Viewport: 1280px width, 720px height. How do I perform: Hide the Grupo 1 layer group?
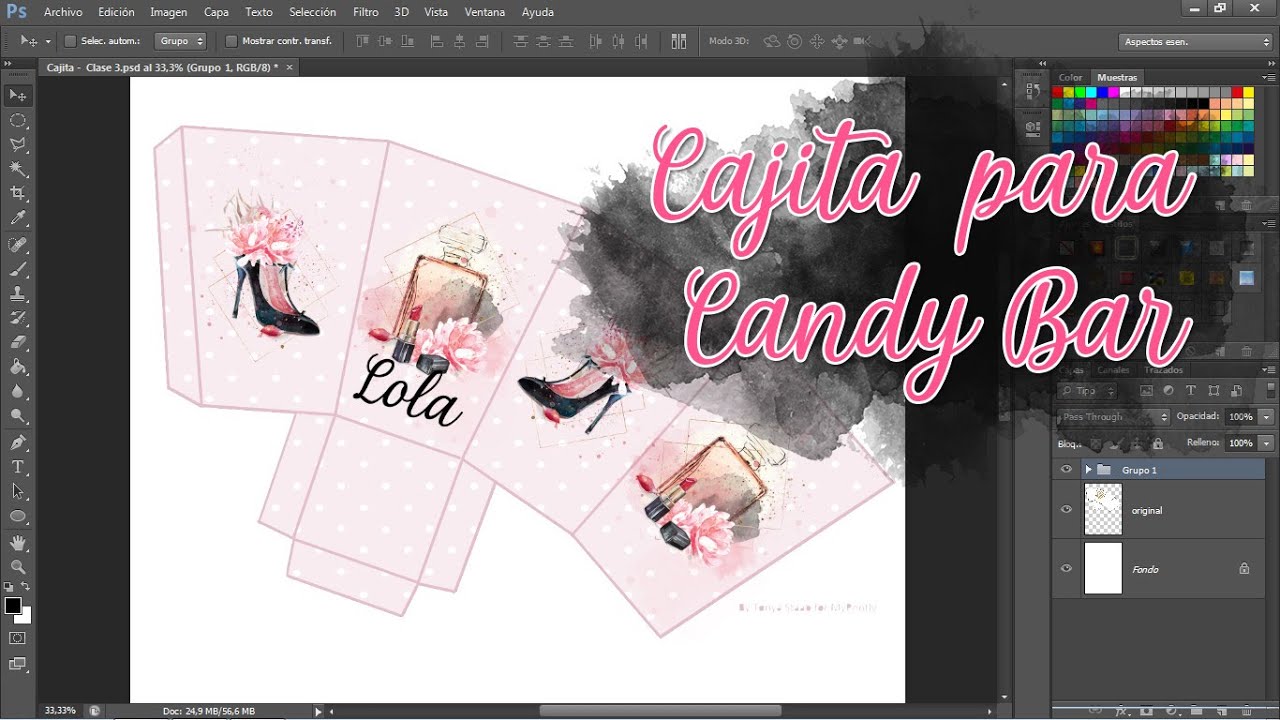tap(1066, 469)
